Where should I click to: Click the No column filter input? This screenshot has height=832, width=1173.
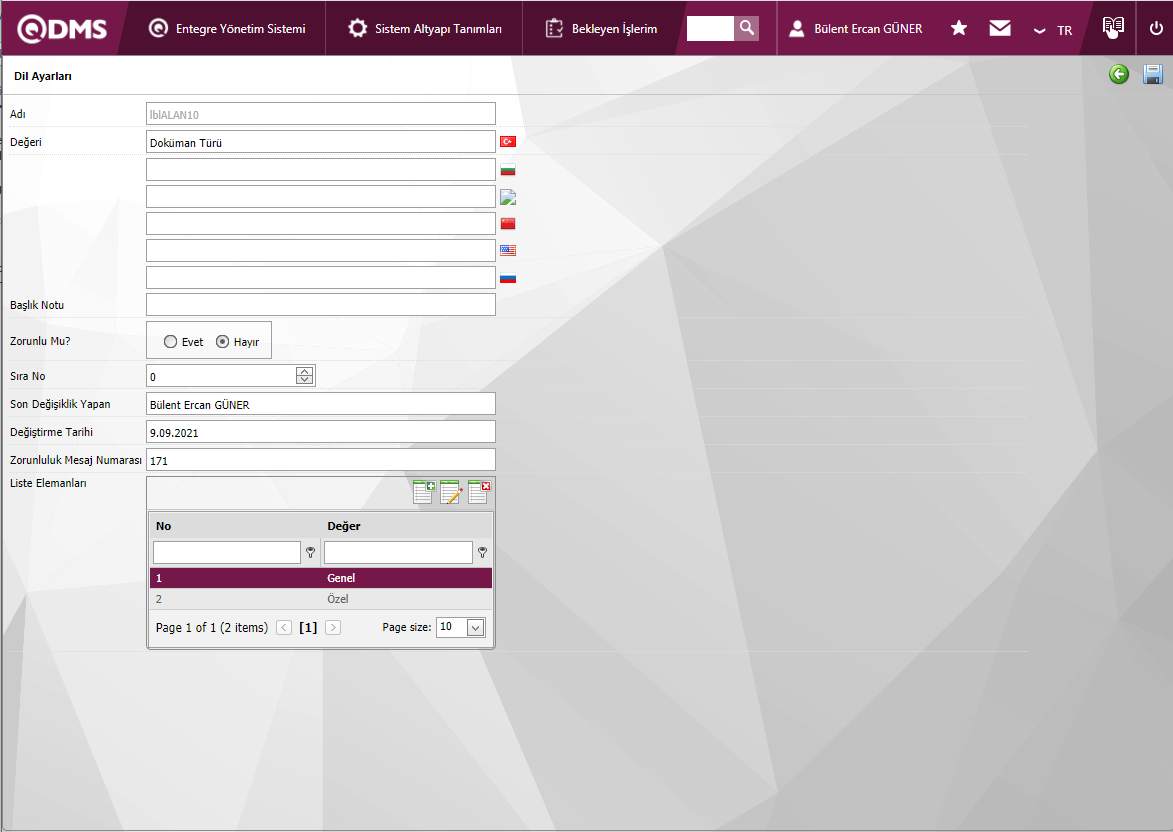tap(227, 552)
